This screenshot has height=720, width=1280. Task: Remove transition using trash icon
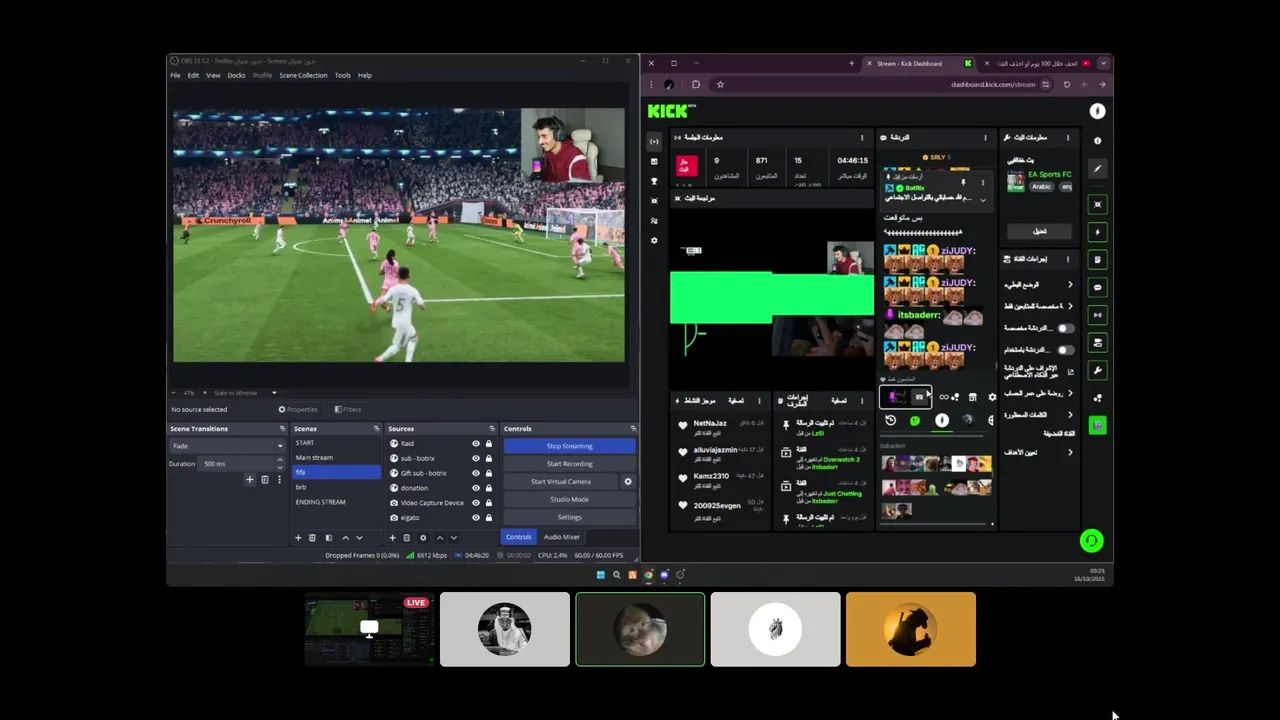click(x=264, y=480)
